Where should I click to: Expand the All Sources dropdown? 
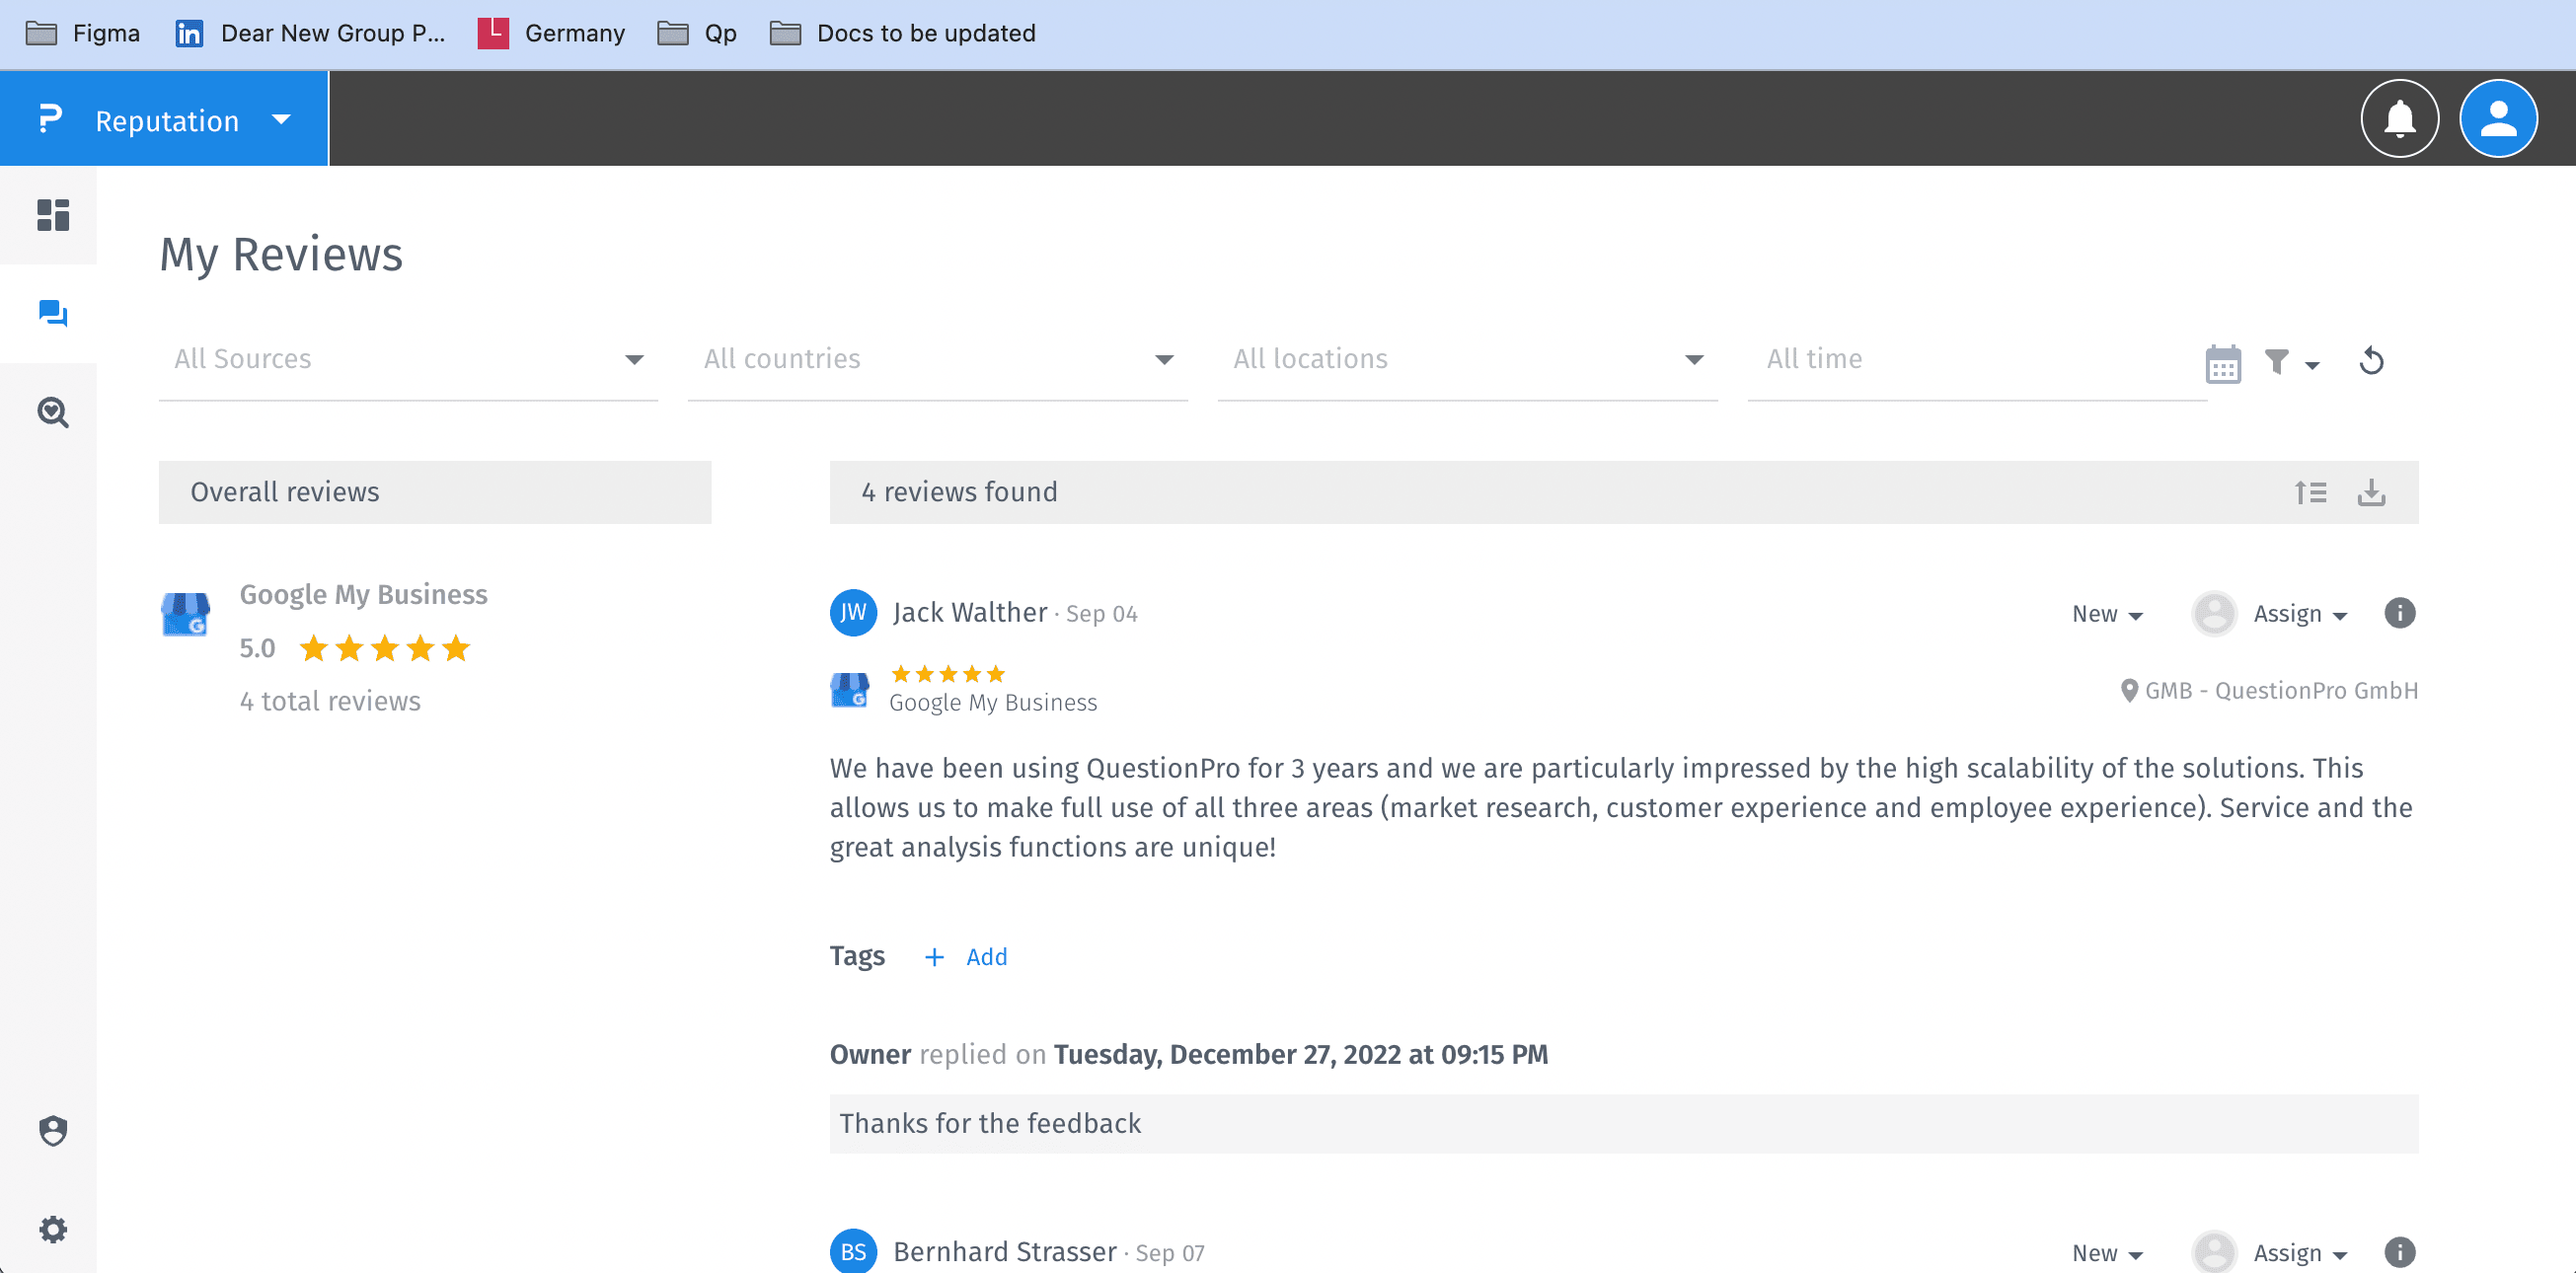(x=408, y=359)
